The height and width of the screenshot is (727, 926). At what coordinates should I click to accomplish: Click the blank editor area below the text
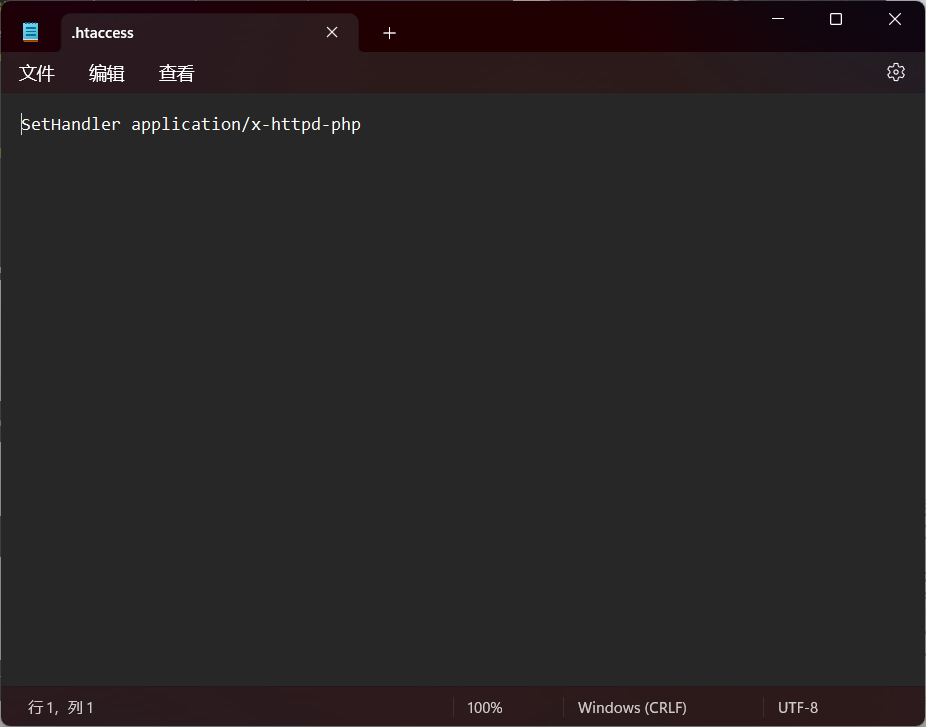point(460,400)
